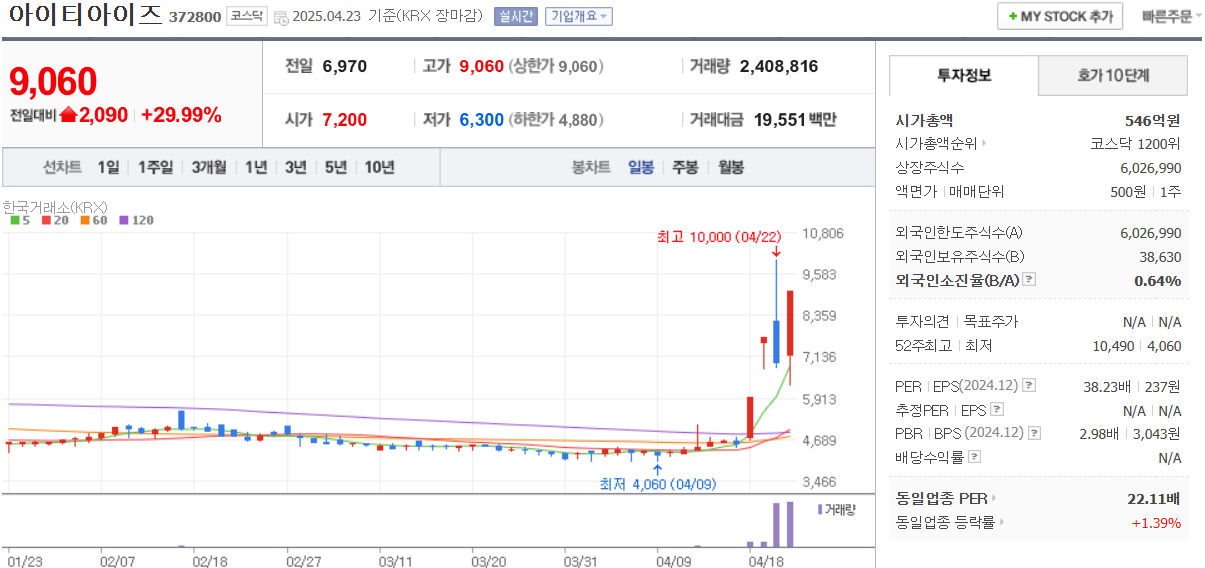The height and width of the screenshot is (568, 1205).
Task: Click the 최고 10,000 (04/22) chart marker
Action: click(719, 238)
